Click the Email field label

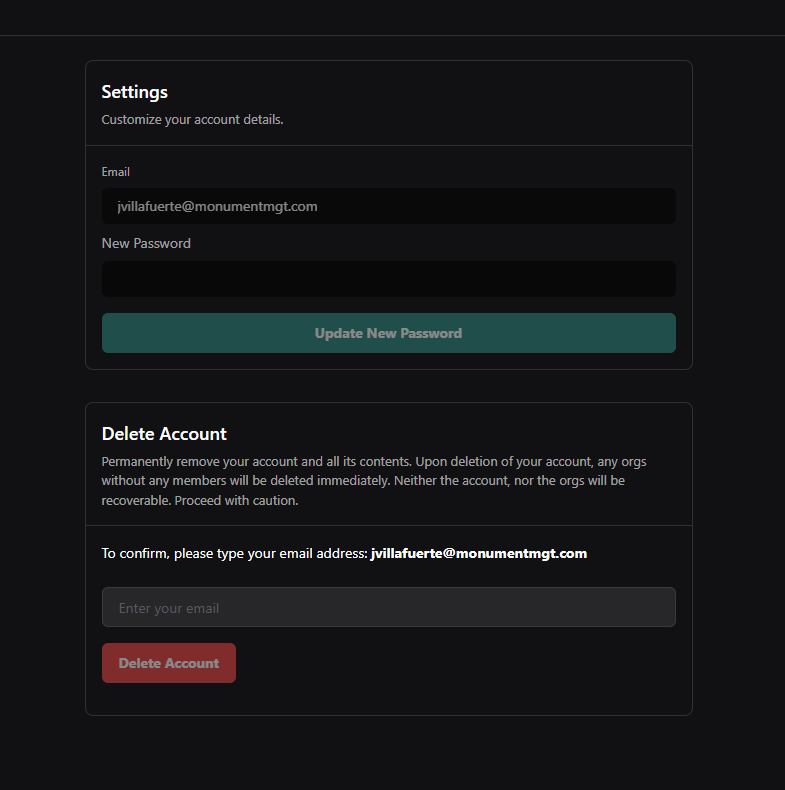[x=116, y=172]
